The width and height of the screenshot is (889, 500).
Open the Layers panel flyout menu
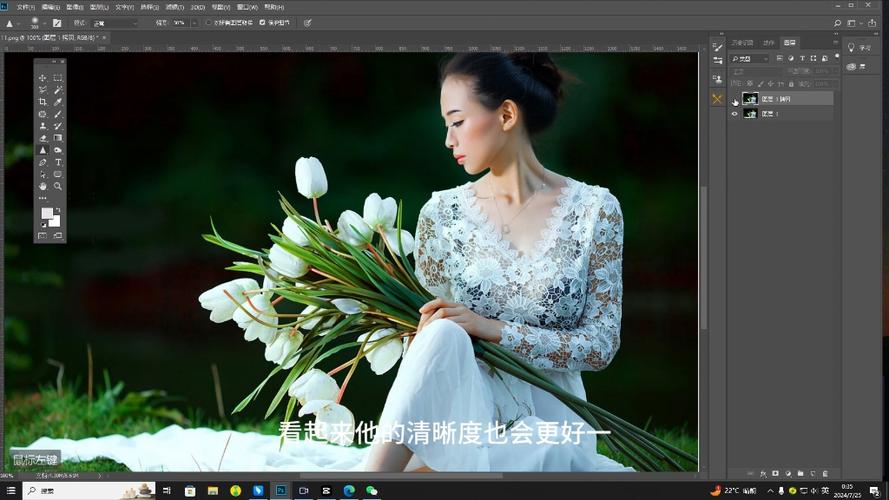tap(836, 43)
